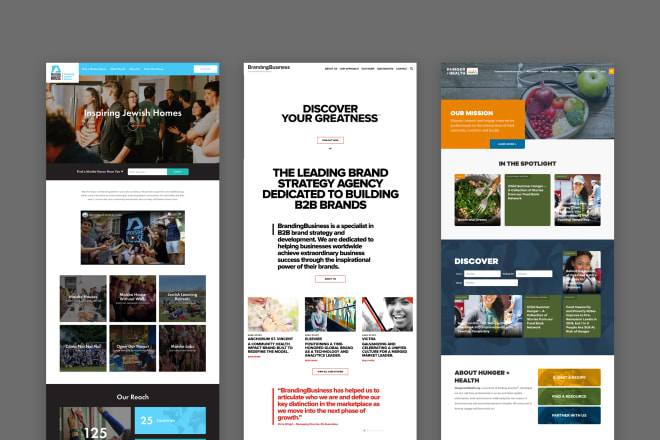660x440 pixels.
Task: Play the Moishe House video thumbnail
Action: pyautogui.click(x=133, y=237)
